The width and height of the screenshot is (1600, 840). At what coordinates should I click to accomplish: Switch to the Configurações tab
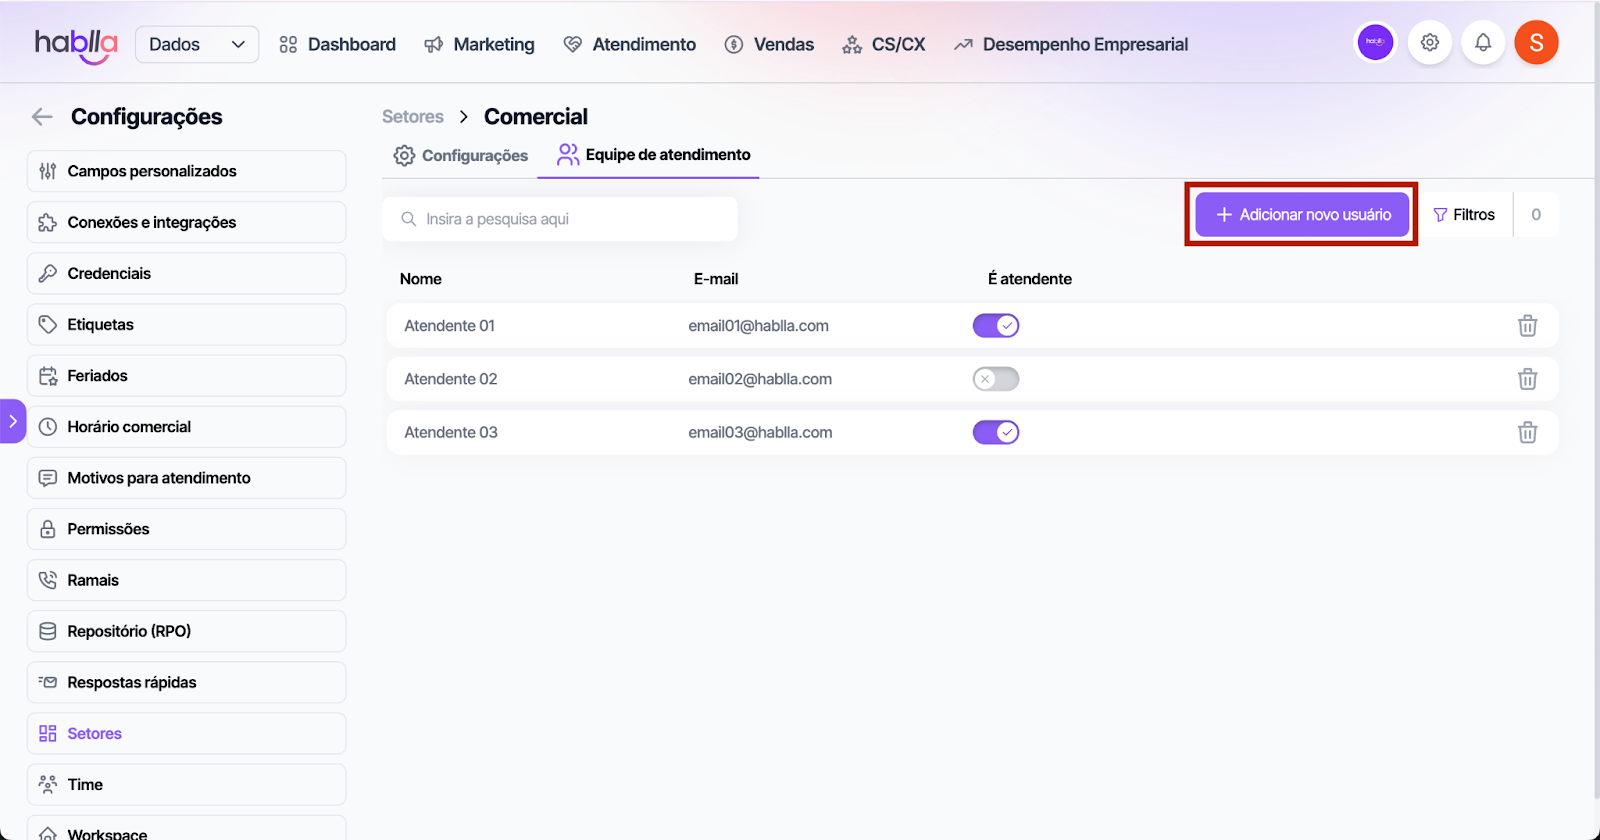[x=461, y=156]
